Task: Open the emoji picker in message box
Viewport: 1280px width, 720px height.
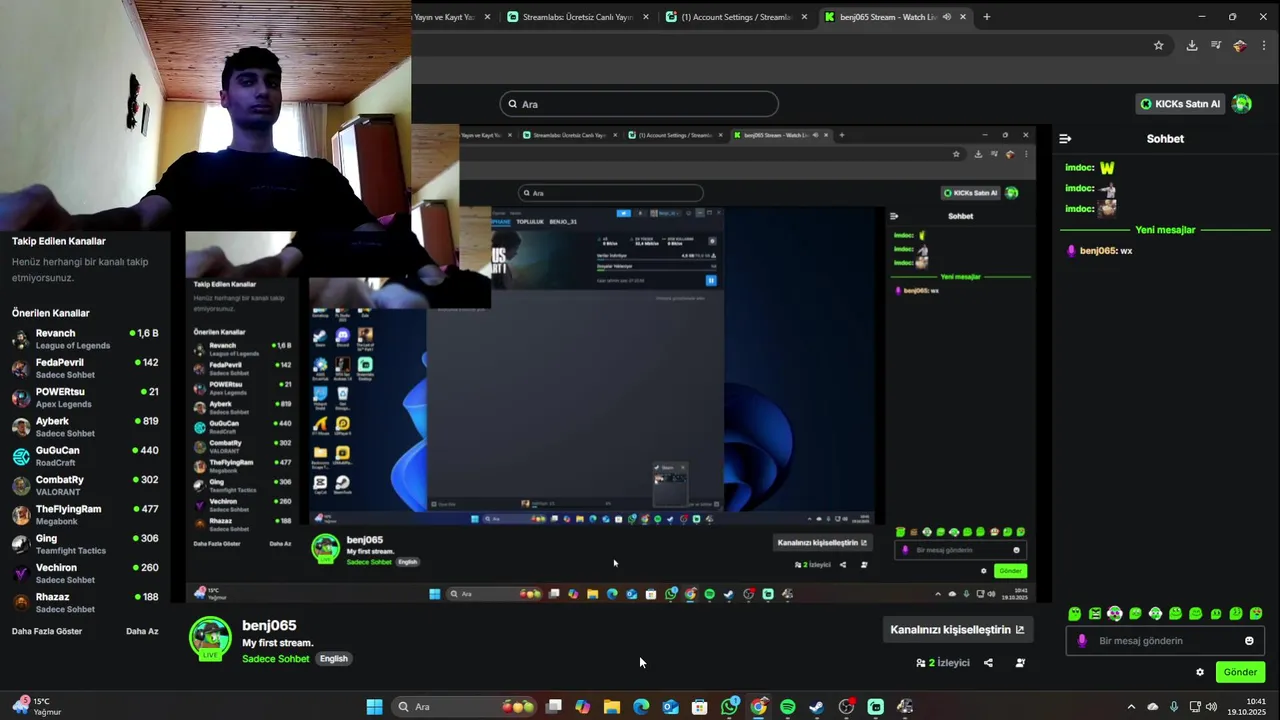Action: [x=1249, y=641]
